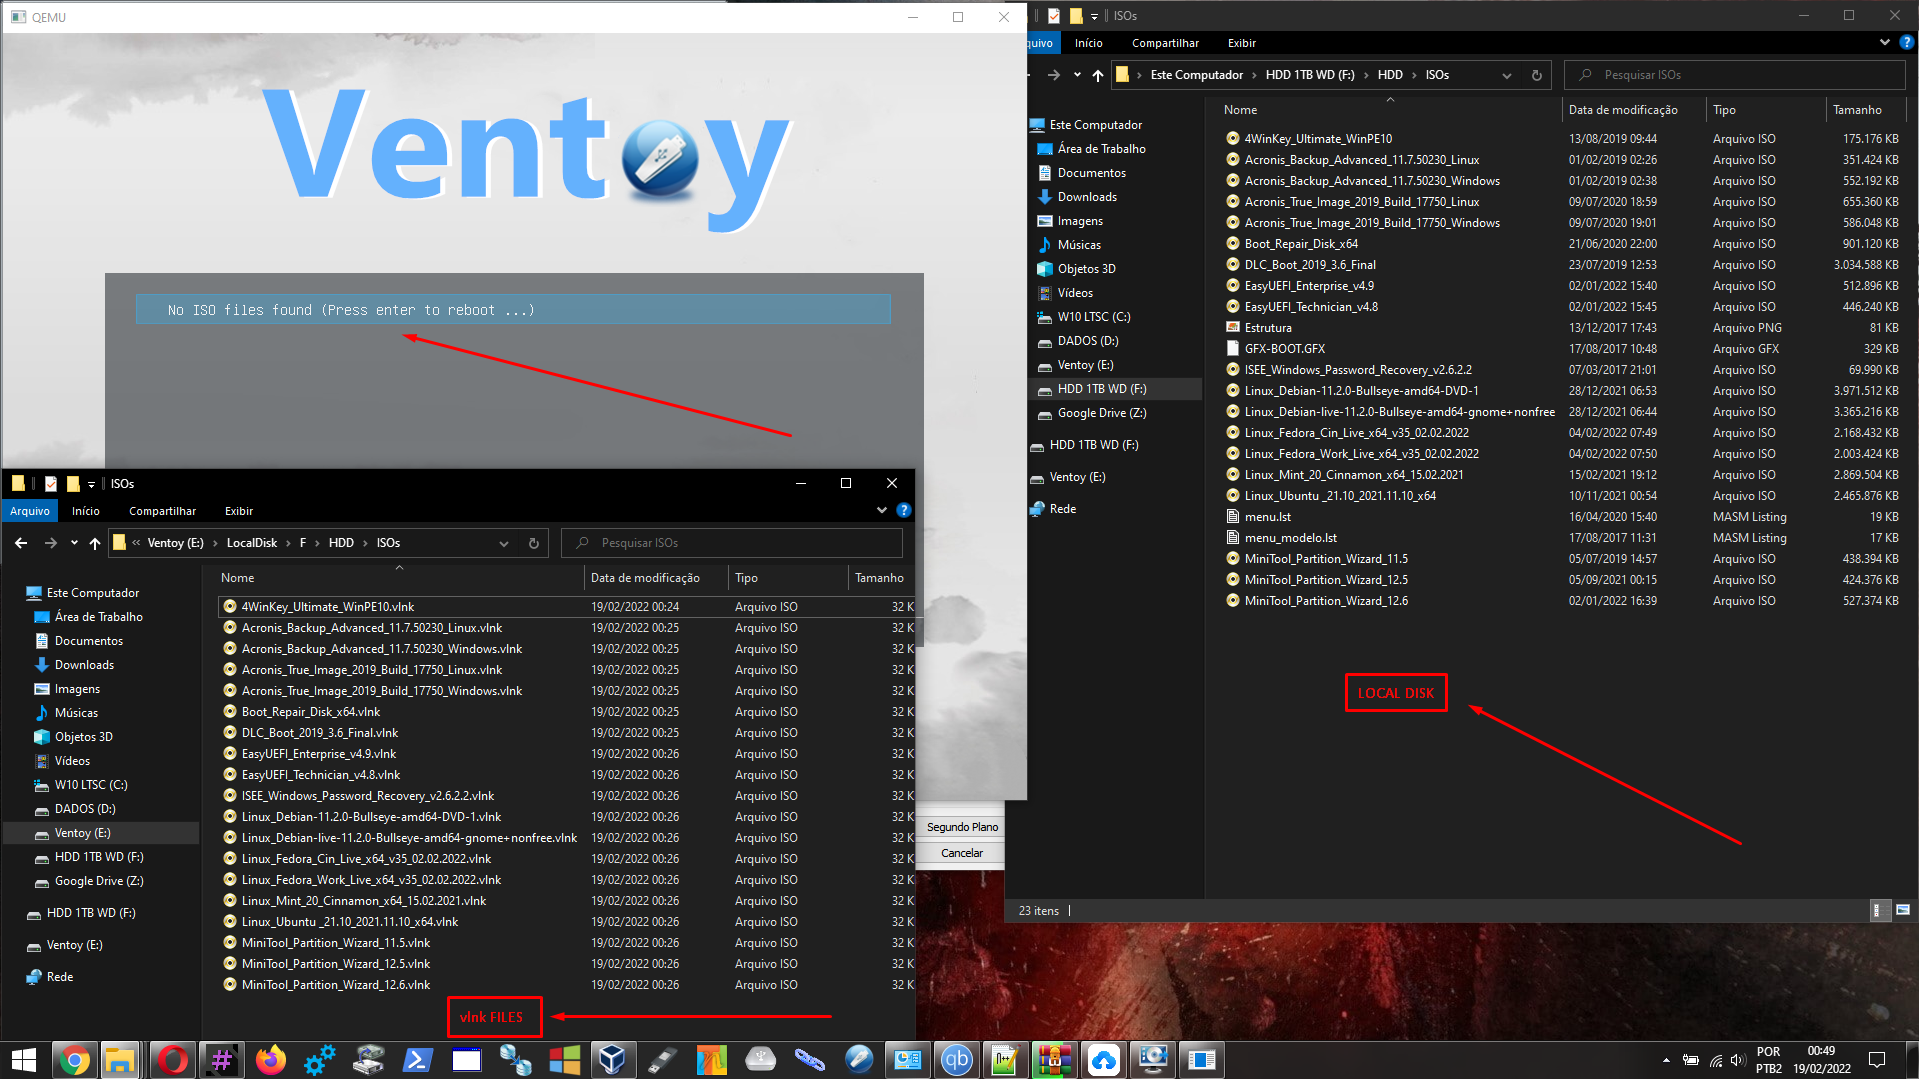Screen dimensions: 1919x1079
Task: Launch Firefox from the taskbar
Action: click(x=271, y=1059)
